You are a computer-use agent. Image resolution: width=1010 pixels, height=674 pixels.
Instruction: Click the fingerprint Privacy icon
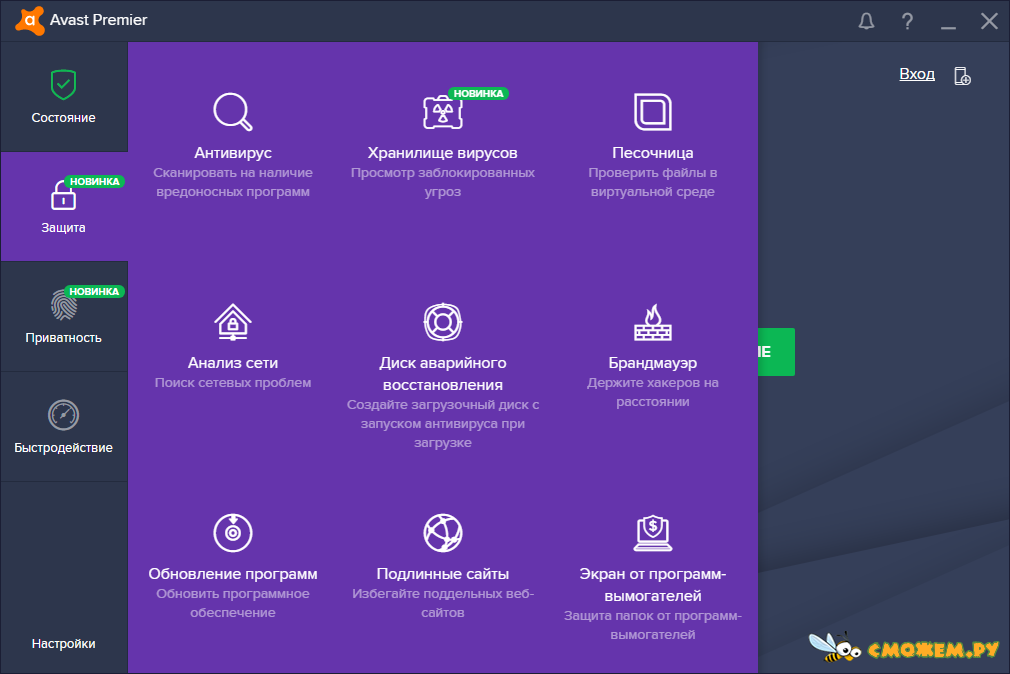(63, 305)
